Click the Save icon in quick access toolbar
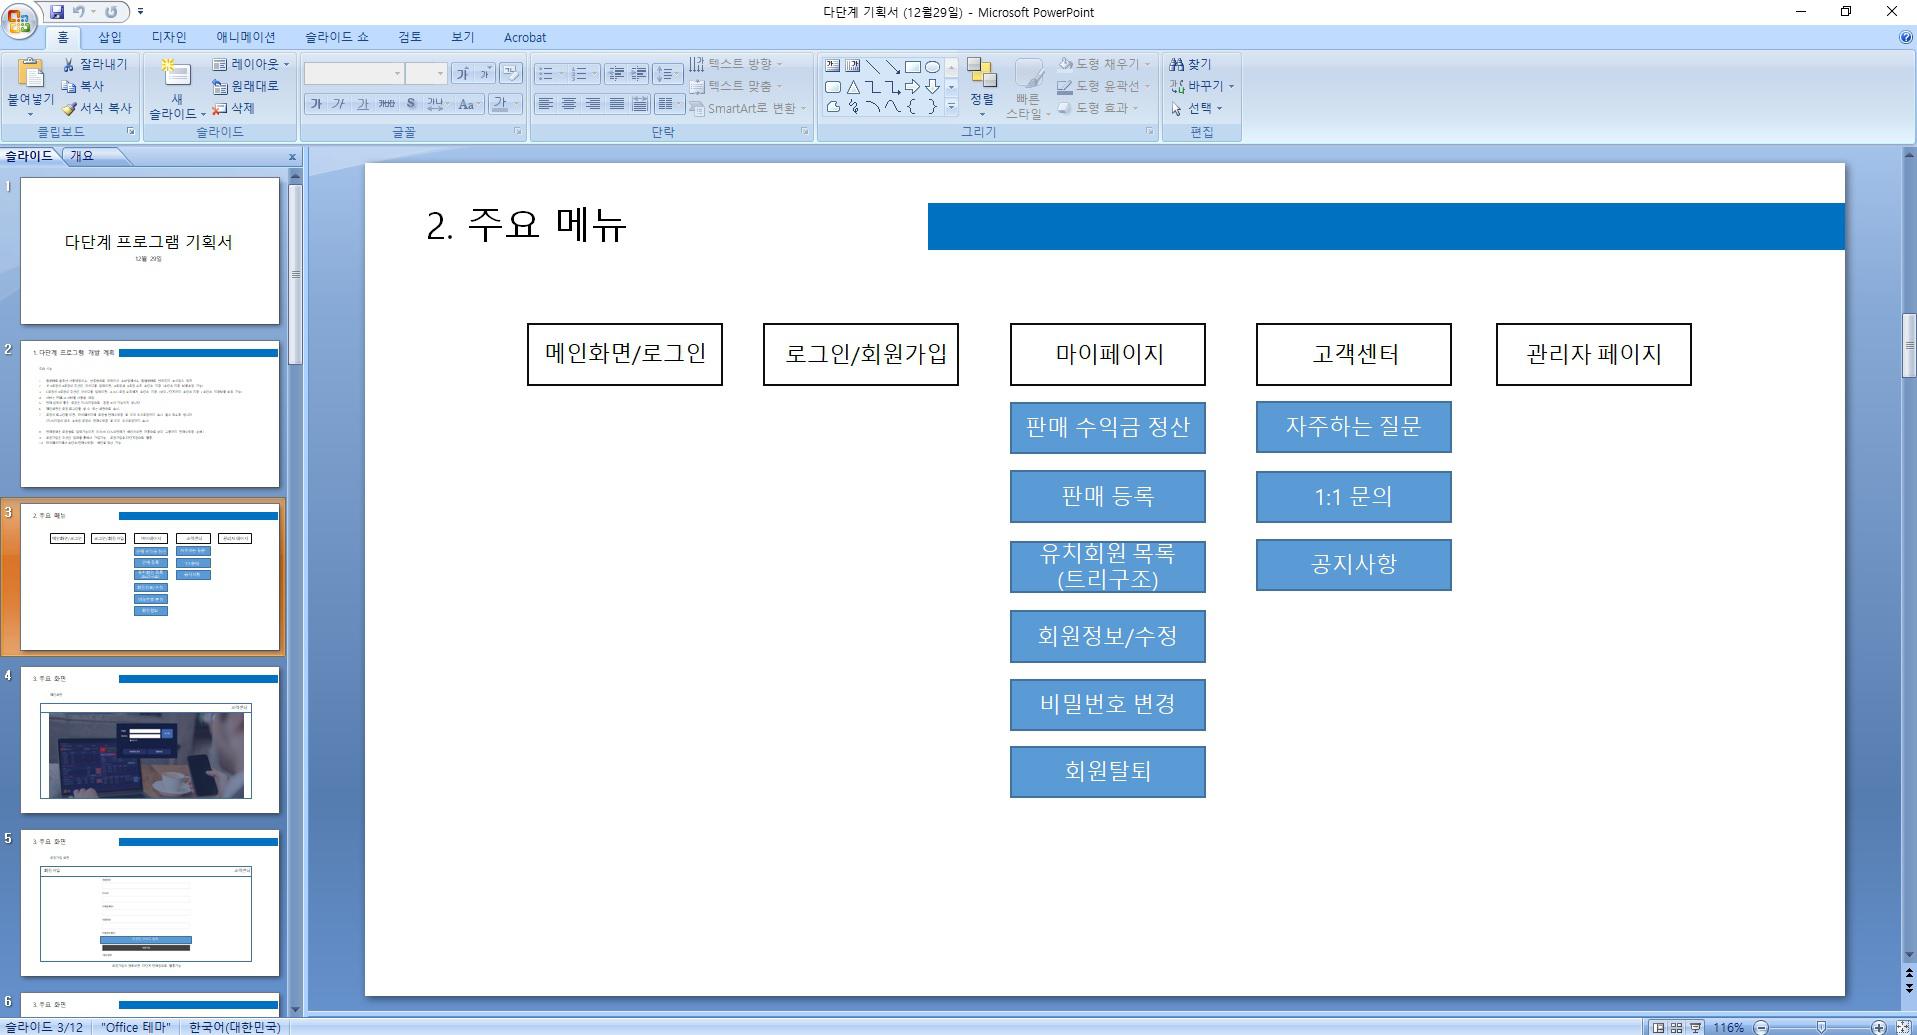This screenshot has height=1035, width=1917. [x=57, y=12]
